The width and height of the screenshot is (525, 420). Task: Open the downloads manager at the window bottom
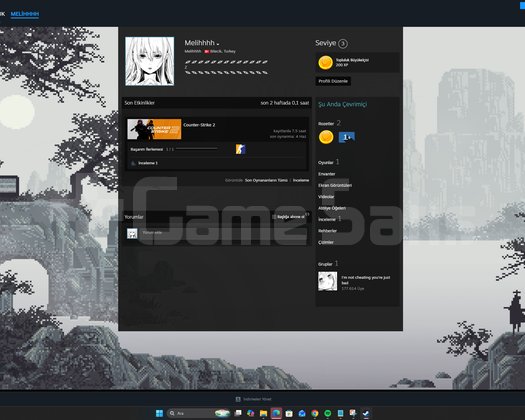(253, 399)
